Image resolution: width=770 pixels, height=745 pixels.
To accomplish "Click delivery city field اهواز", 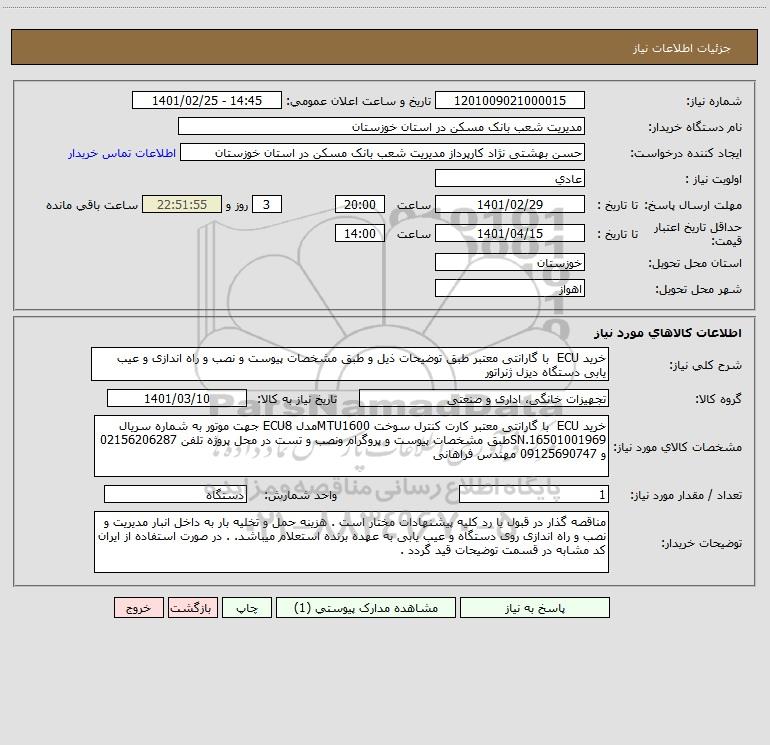I will click(510, 288).
